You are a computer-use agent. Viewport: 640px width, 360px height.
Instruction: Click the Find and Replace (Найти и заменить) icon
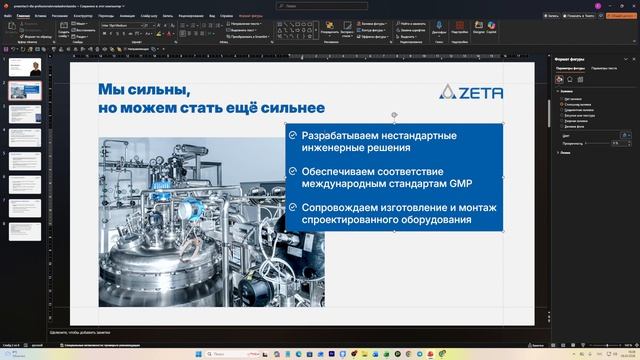pyautogui.click(x=411, y=24)
